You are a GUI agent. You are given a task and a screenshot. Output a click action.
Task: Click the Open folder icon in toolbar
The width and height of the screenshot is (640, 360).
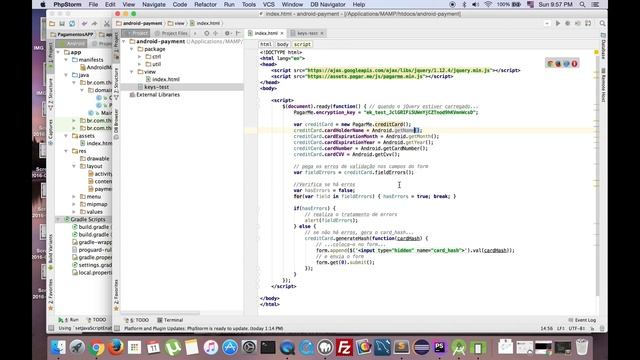(x=52, y=24)
